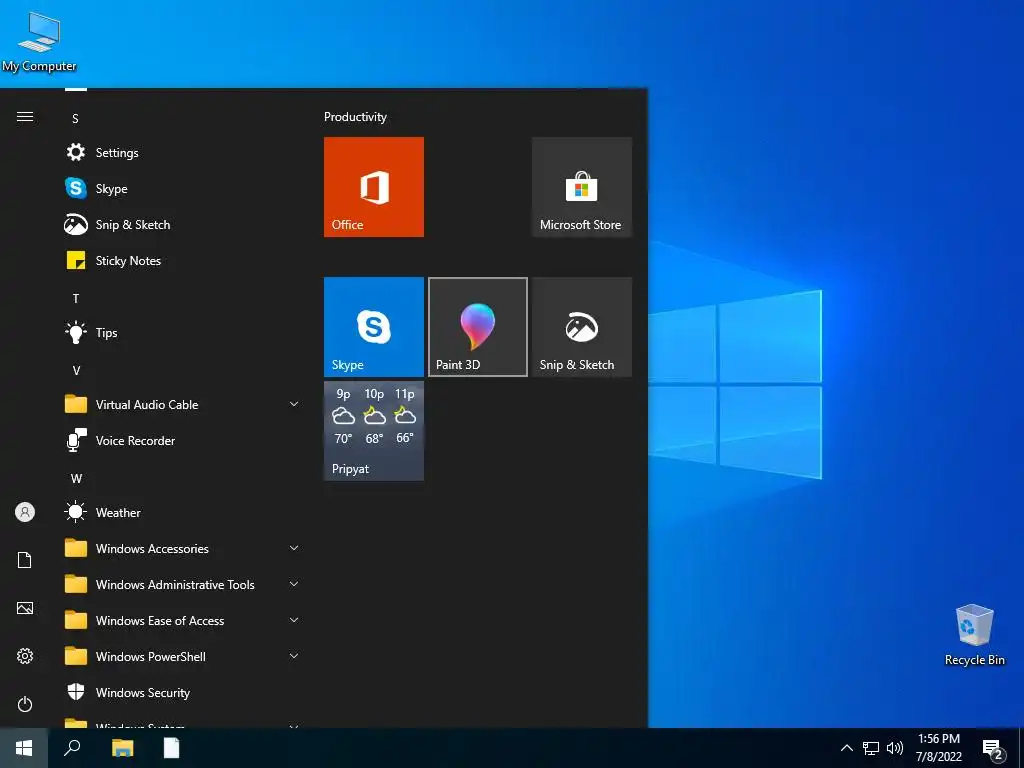The image size is (1024, 768).
Task: Show hidden tray icons arrow
Action: click(846, 748)
